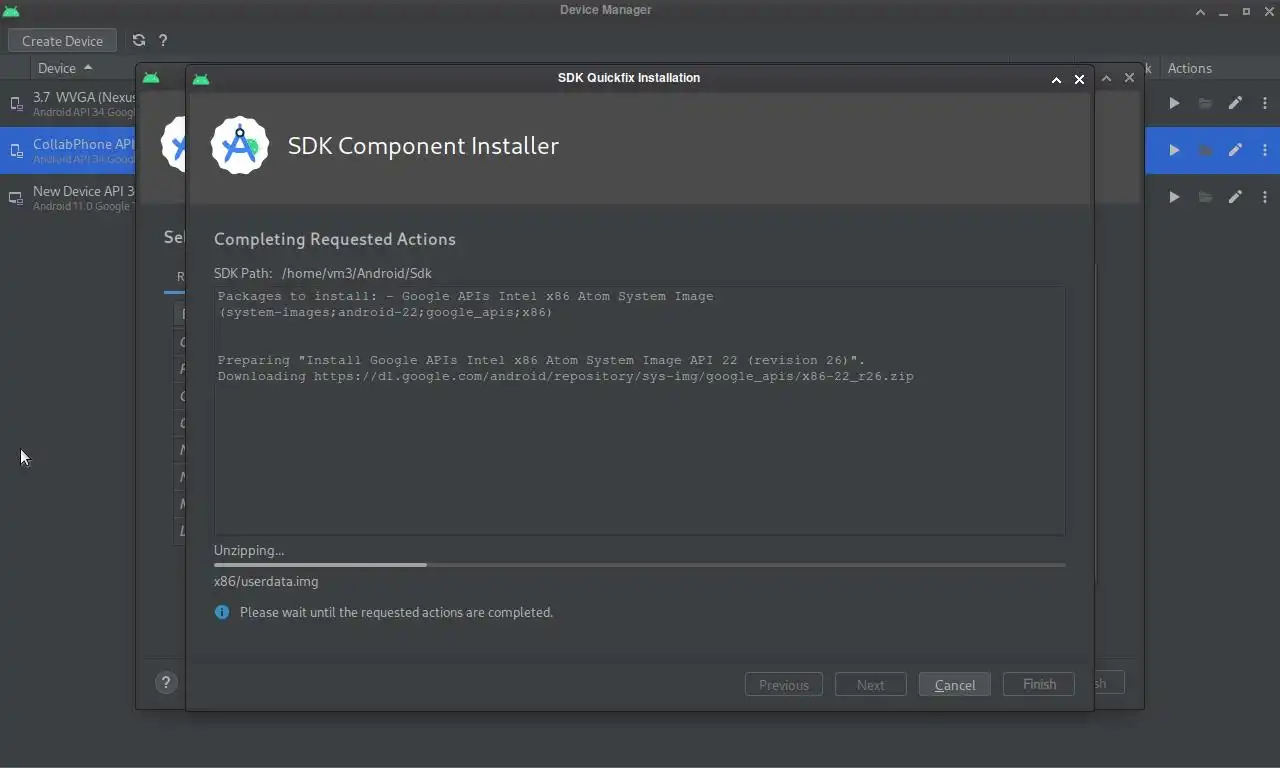
Task: Maximize the Device Manager window
Action: coord(1246,11)
